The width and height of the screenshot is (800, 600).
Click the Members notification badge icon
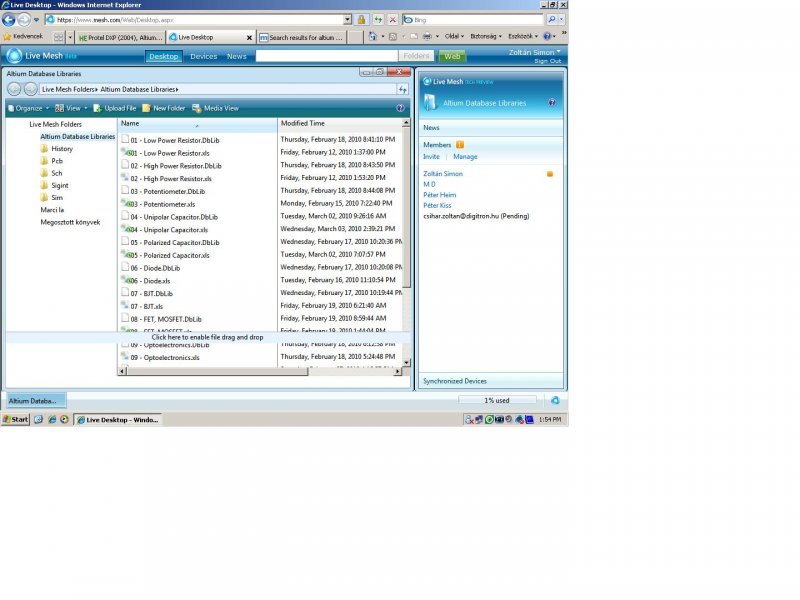460,145
